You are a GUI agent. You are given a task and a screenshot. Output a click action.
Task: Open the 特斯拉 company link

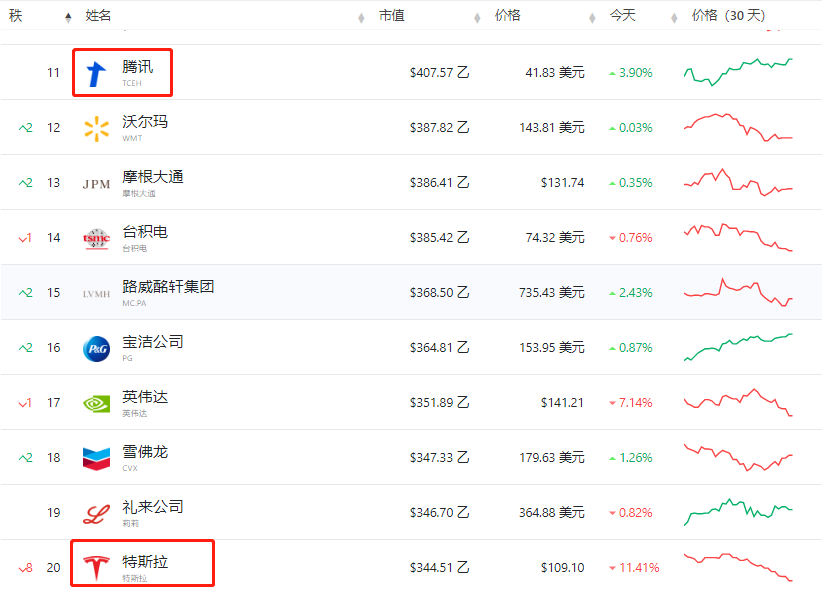[x=145, y=562]
